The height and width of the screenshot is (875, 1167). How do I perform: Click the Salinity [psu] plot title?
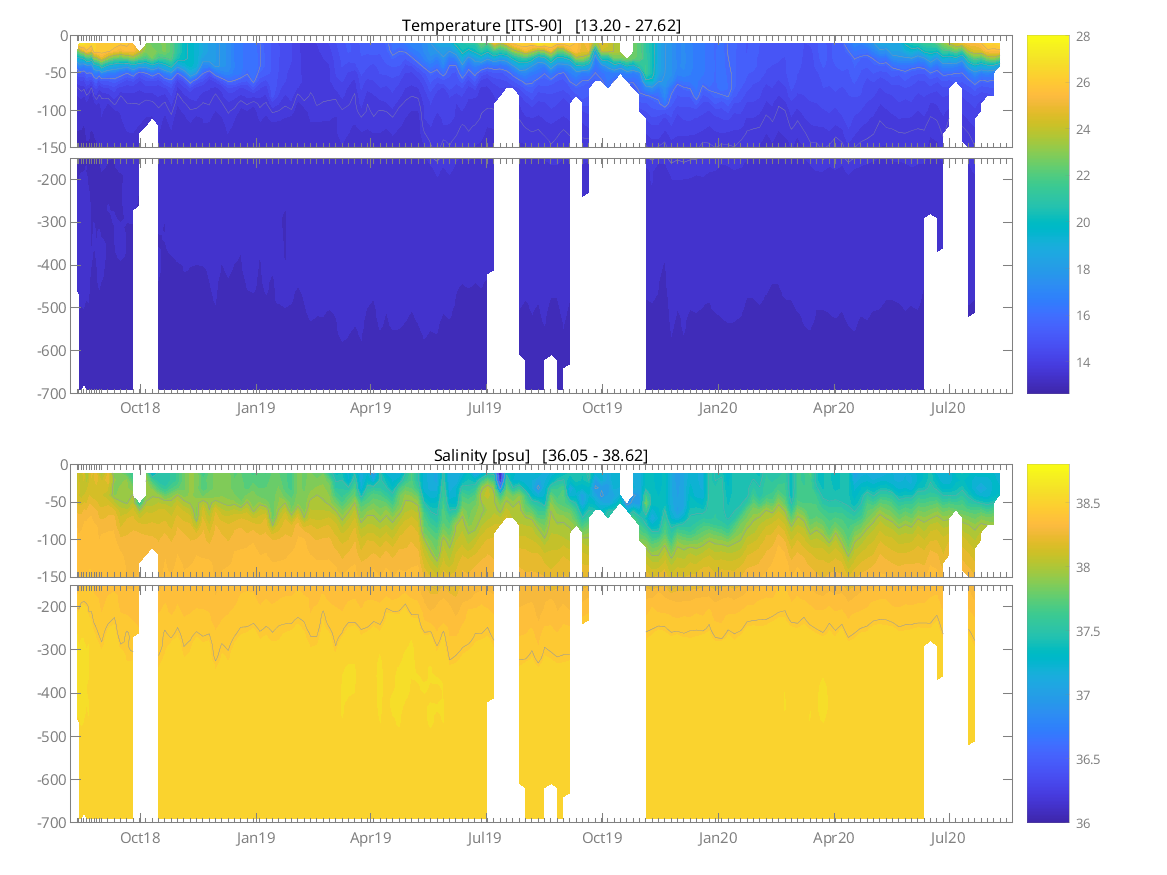pos(541,455)
